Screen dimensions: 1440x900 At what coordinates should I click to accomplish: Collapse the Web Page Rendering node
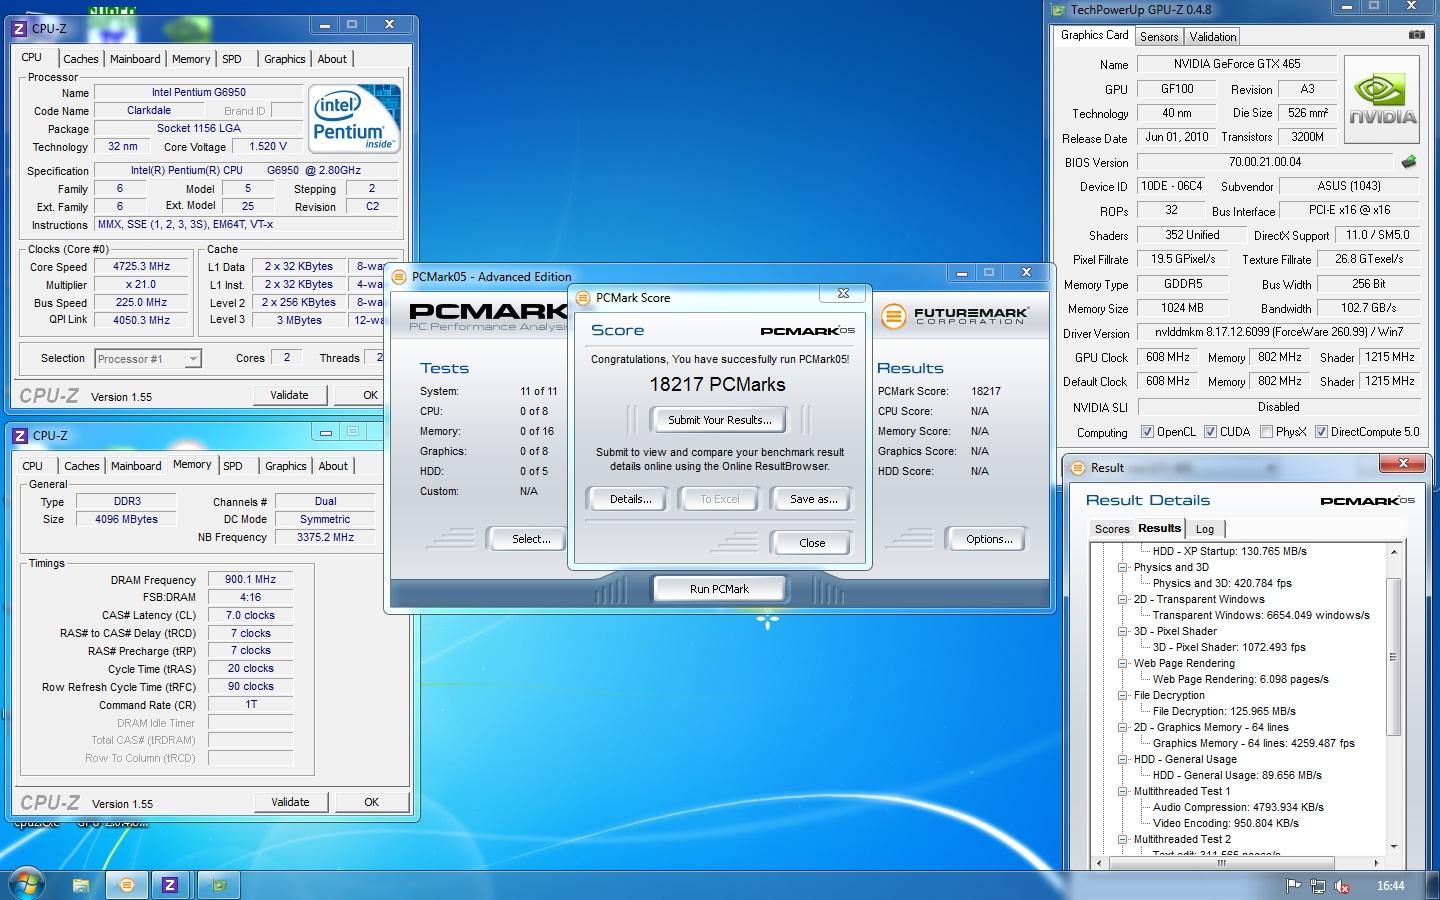click(1122, 663)
